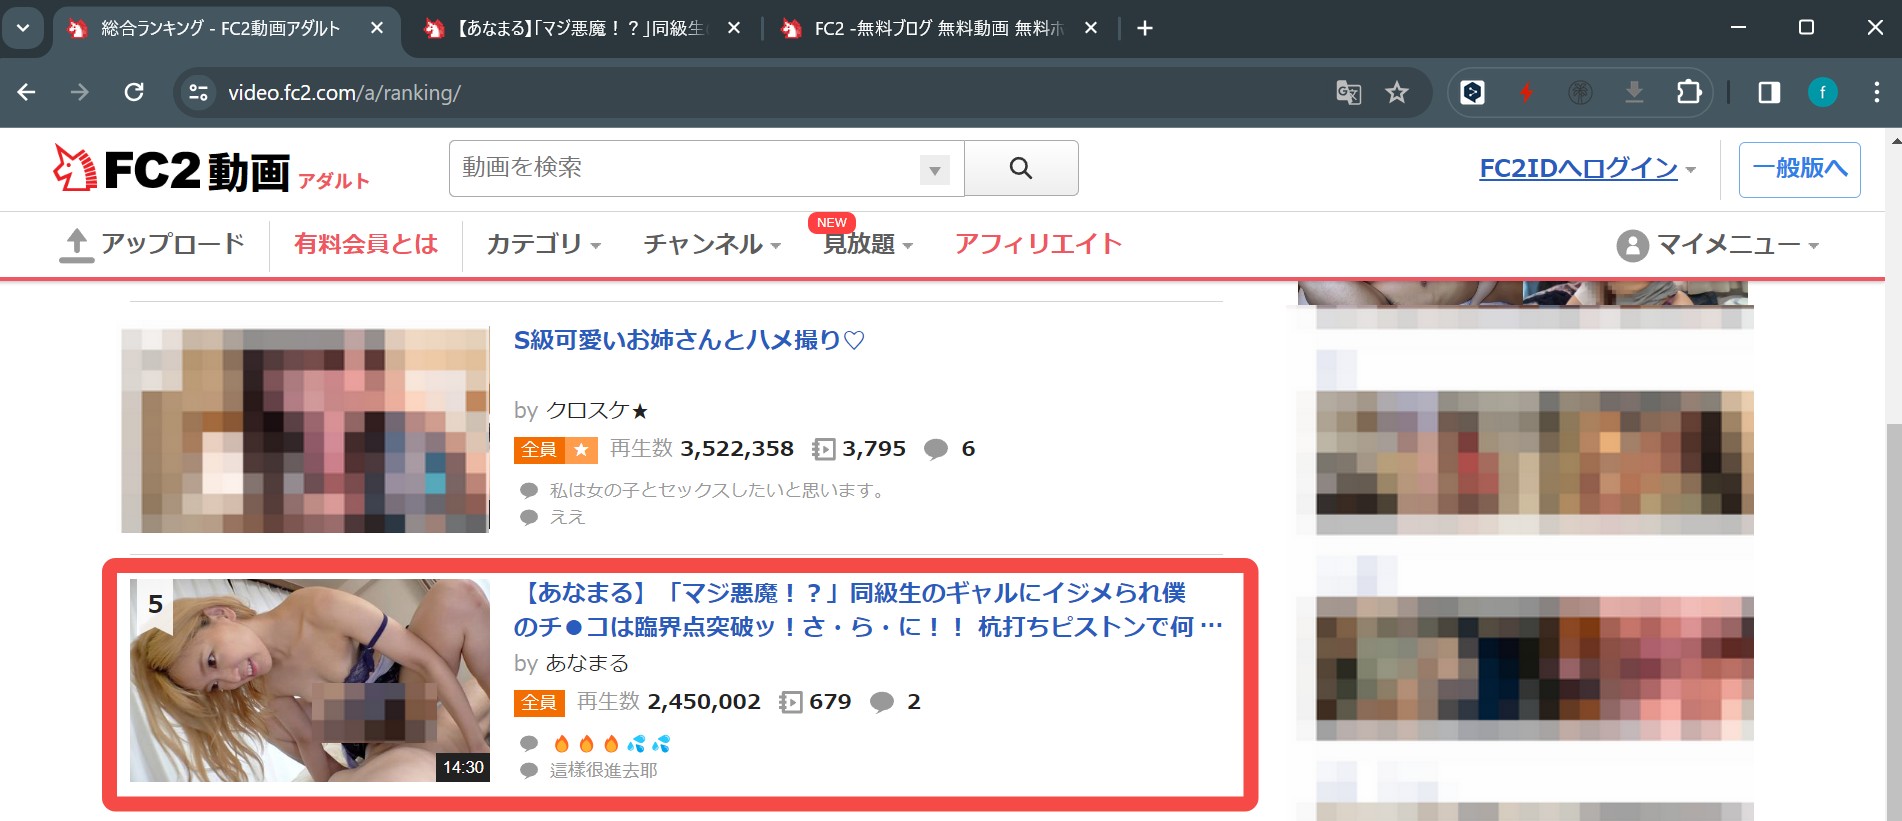The height and width of the screenshot is (821, 1902).
Task: Click the address bar URL
Action: click(344, 93)
